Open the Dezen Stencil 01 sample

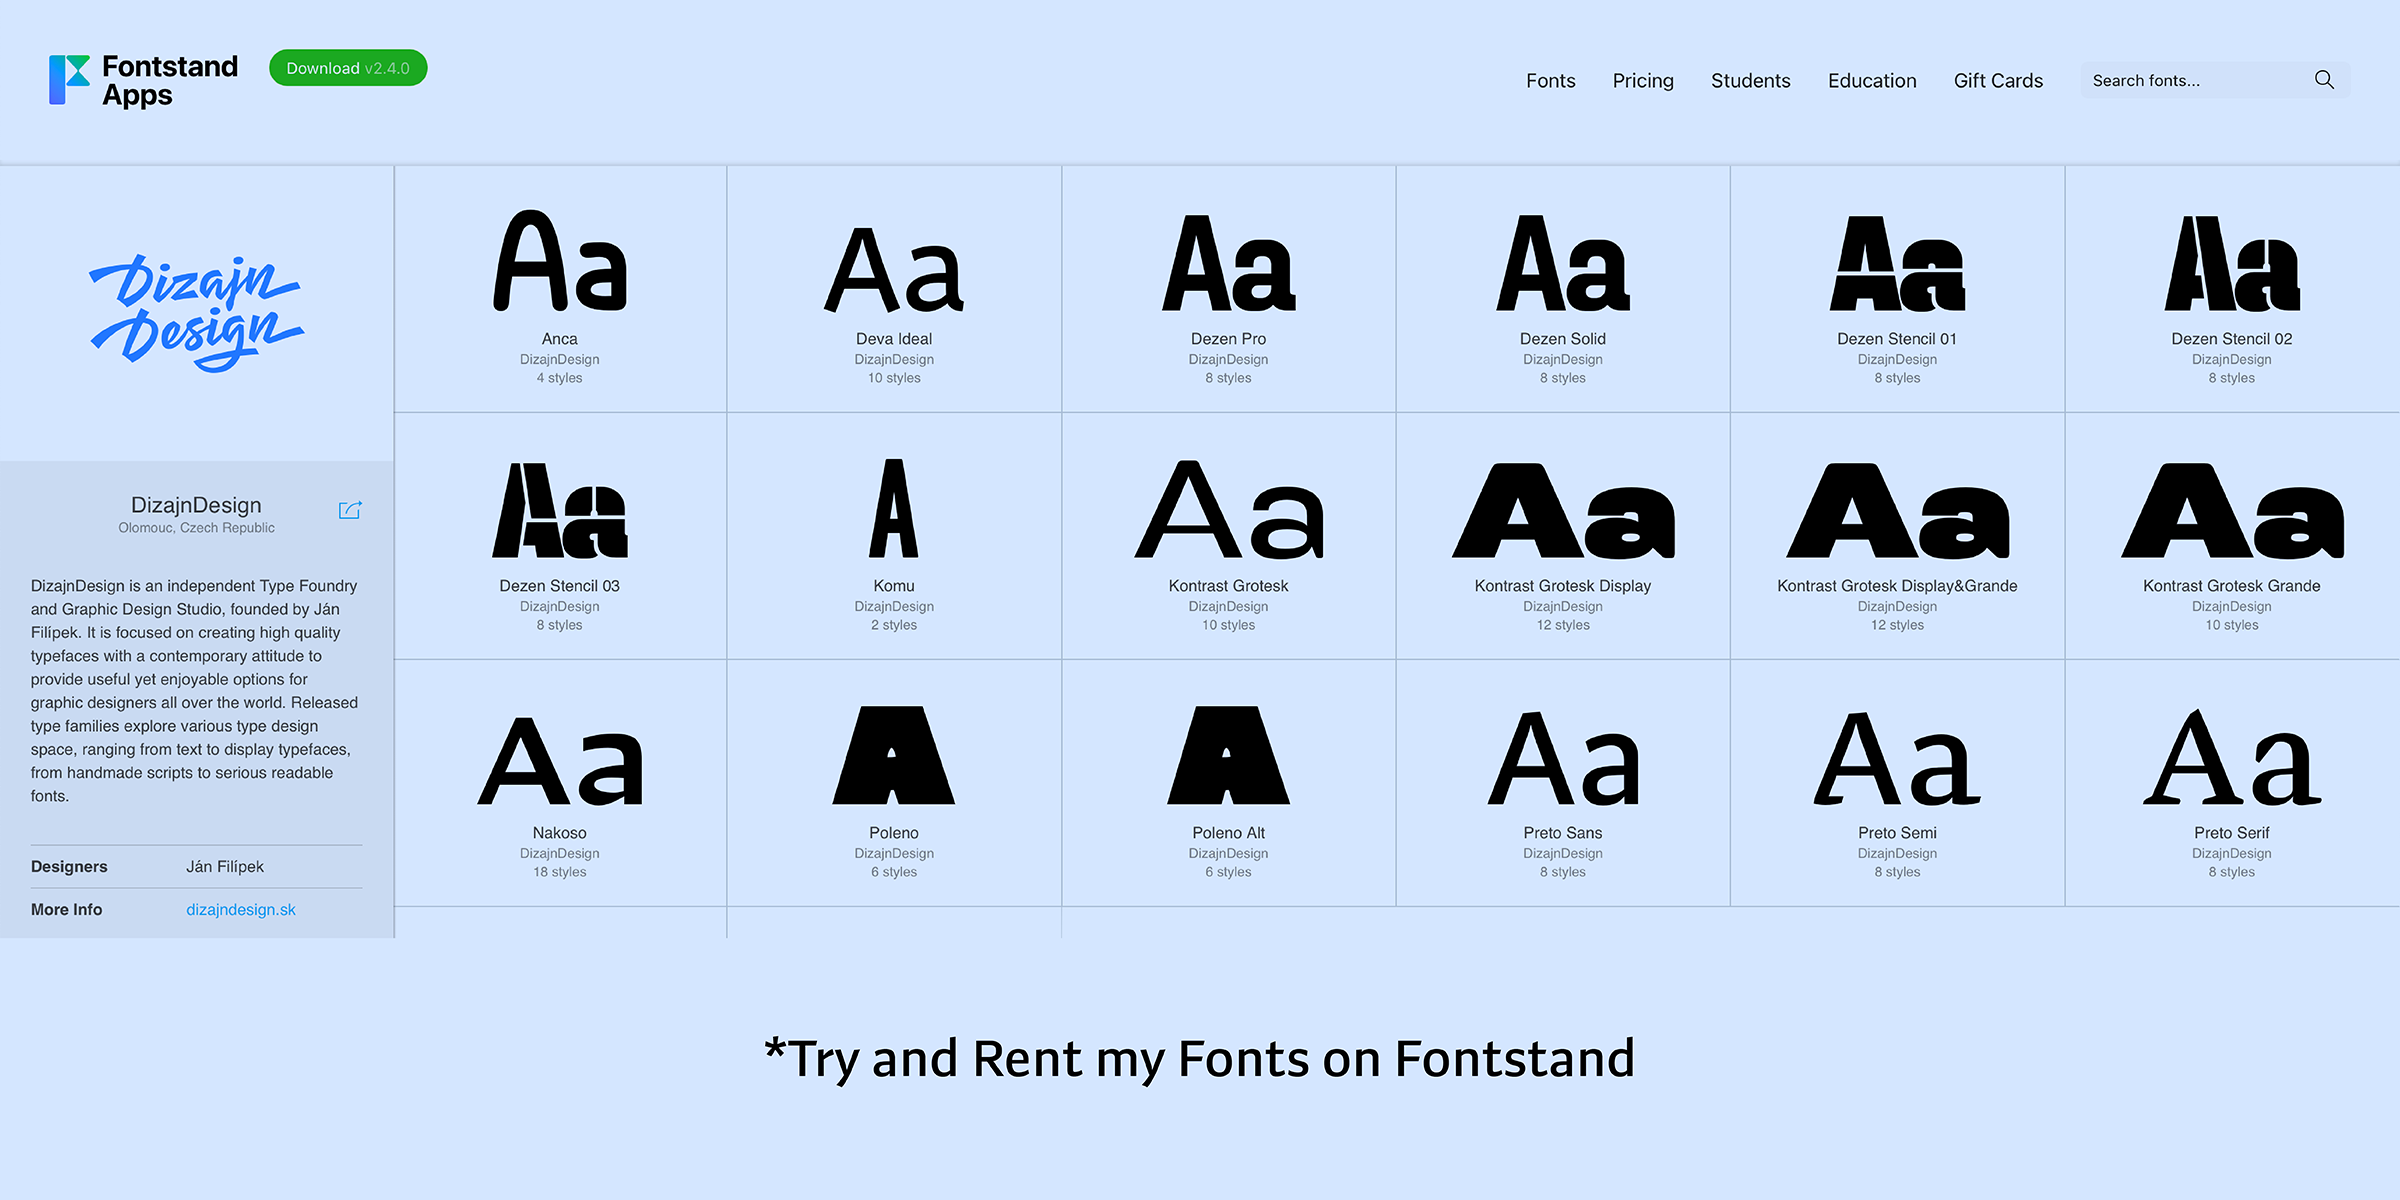(1897, 289)
